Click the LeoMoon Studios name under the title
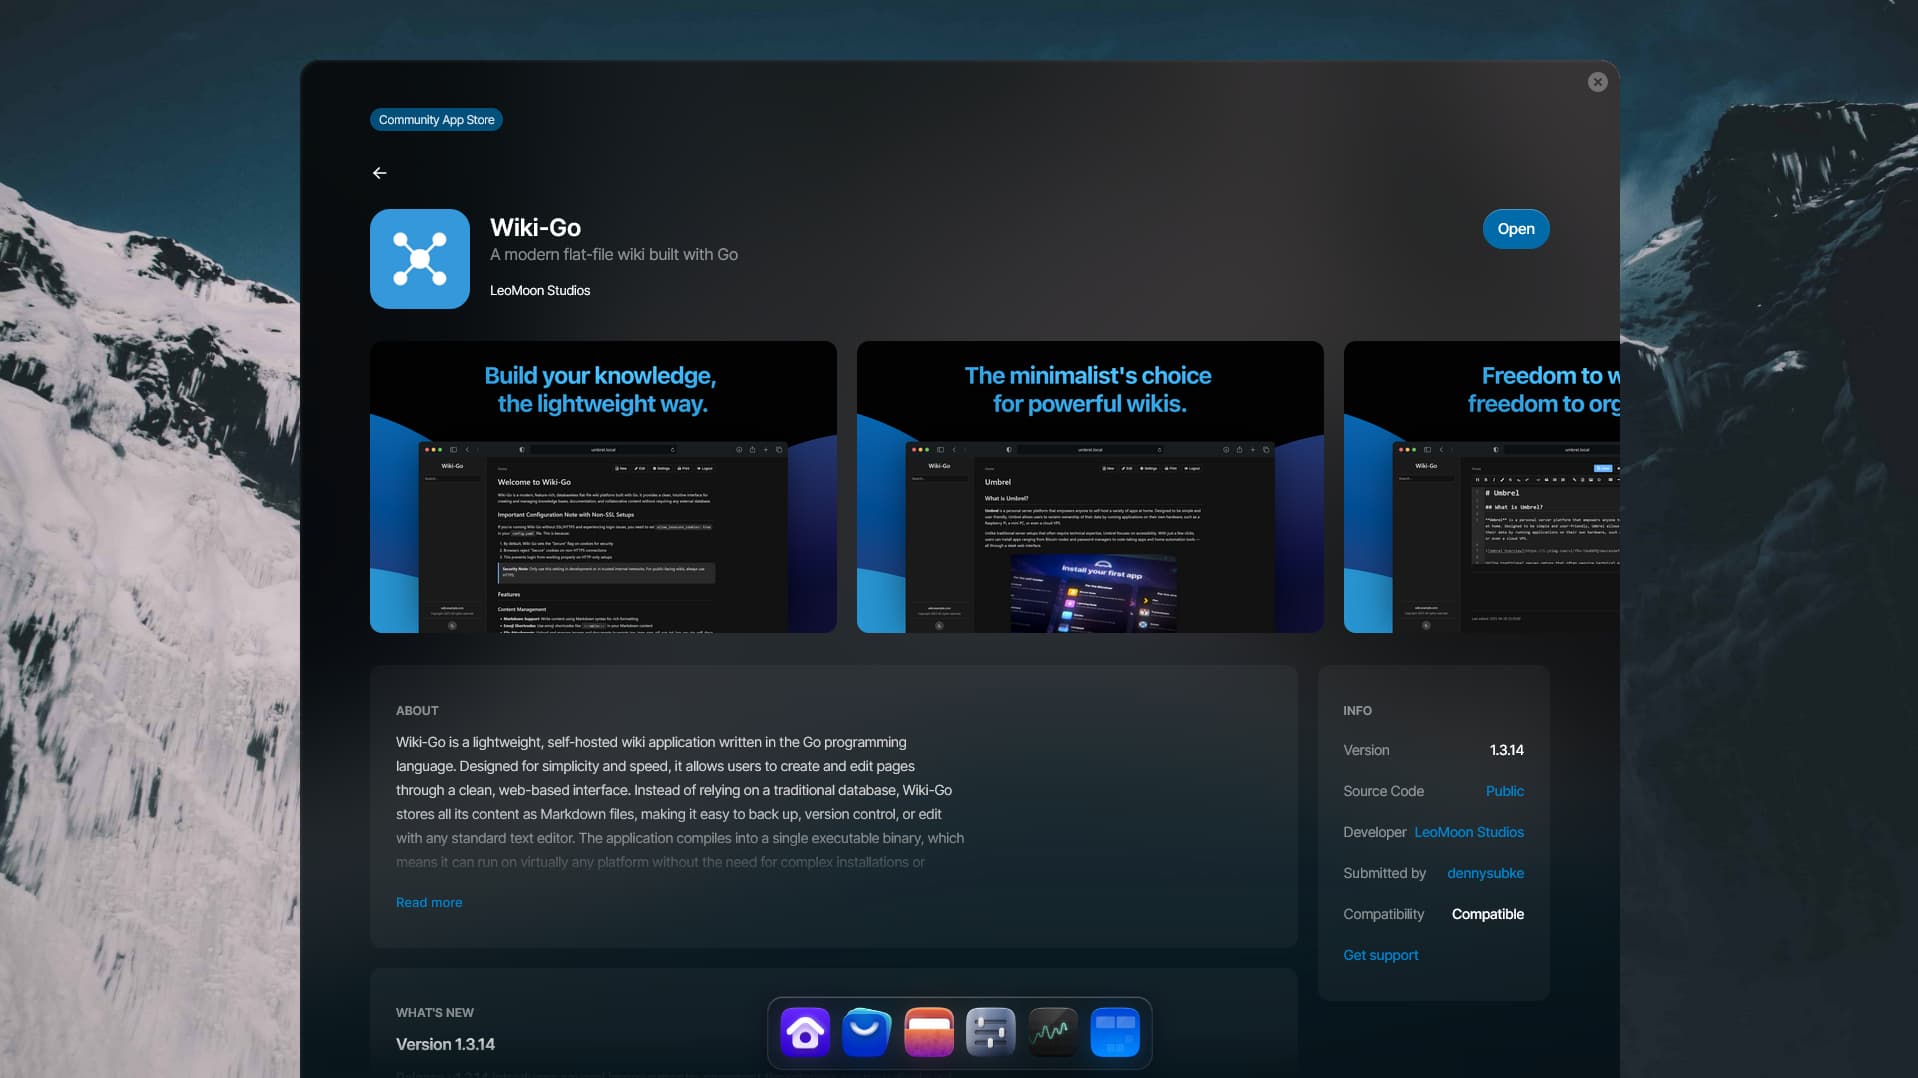1918x1078 pixels. [x=540, y=291]
